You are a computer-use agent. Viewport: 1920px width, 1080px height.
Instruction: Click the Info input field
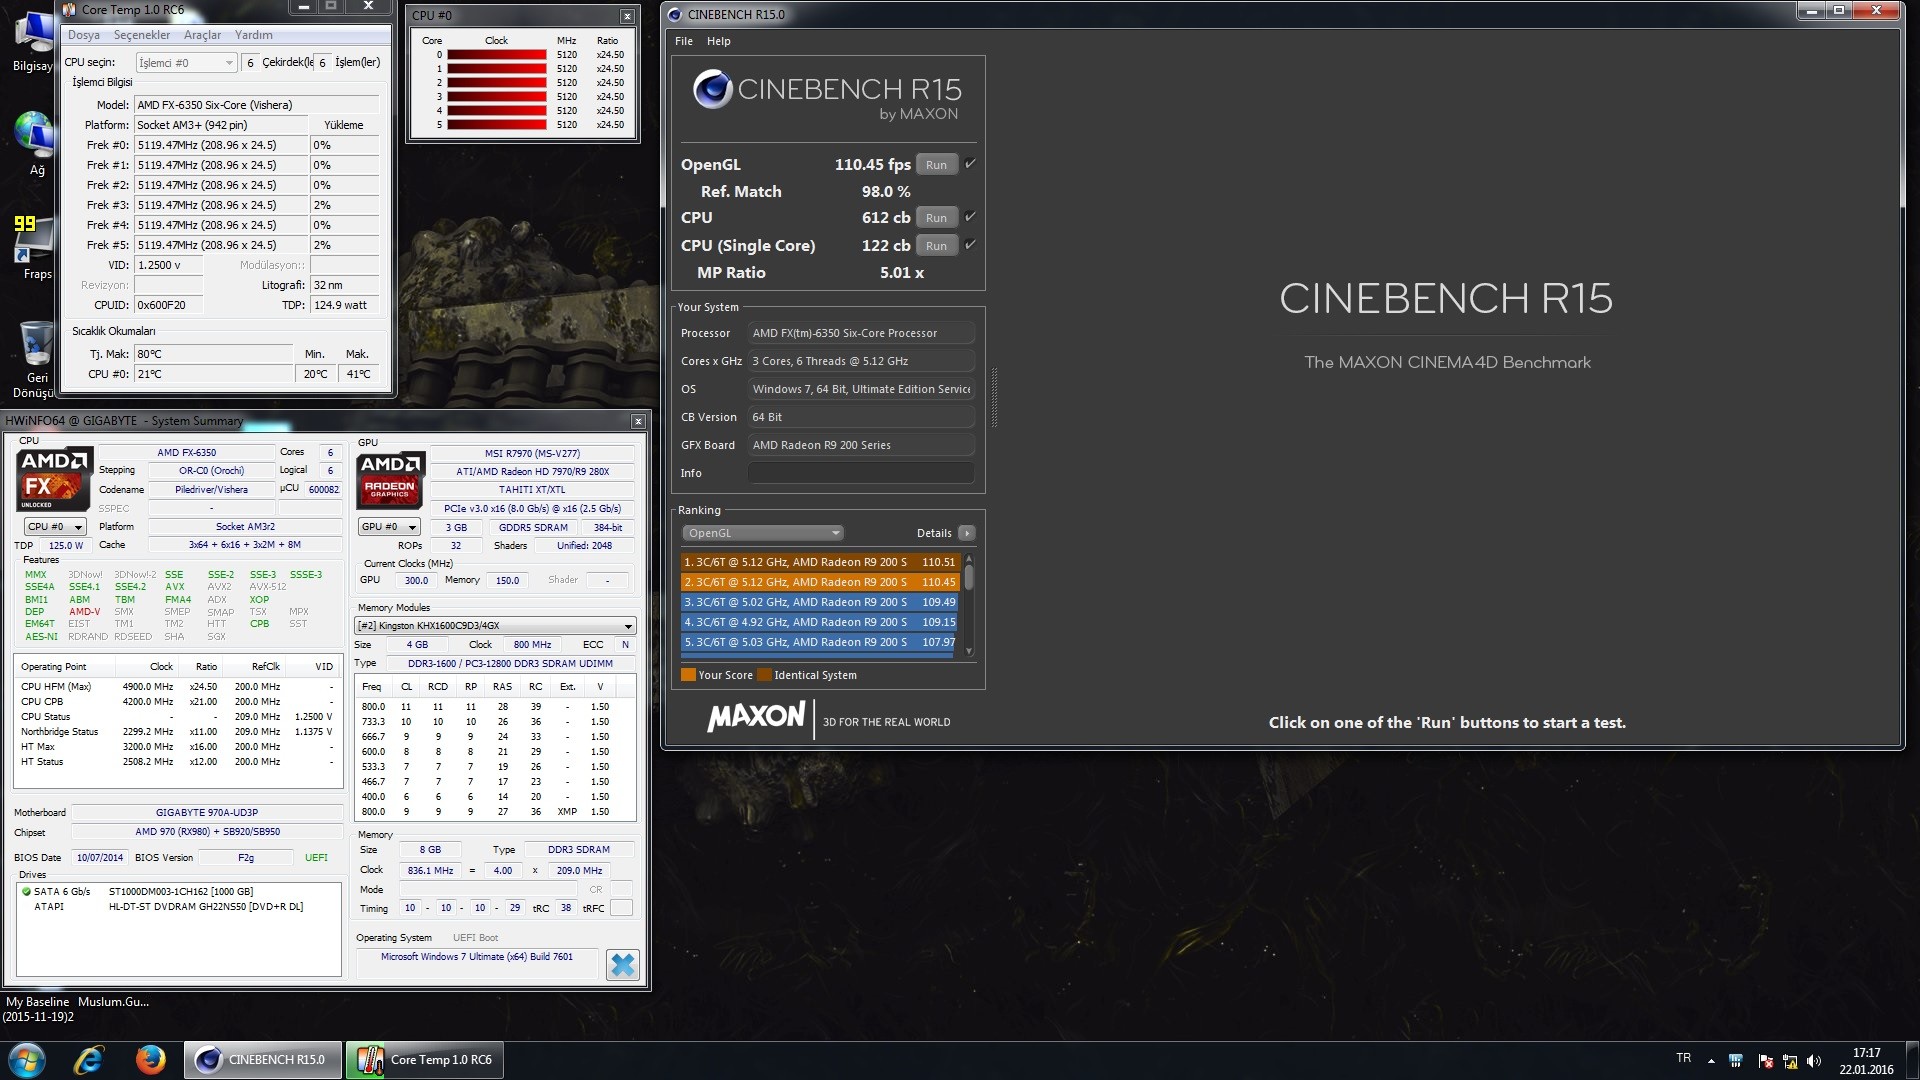click(x=861, y=473)
